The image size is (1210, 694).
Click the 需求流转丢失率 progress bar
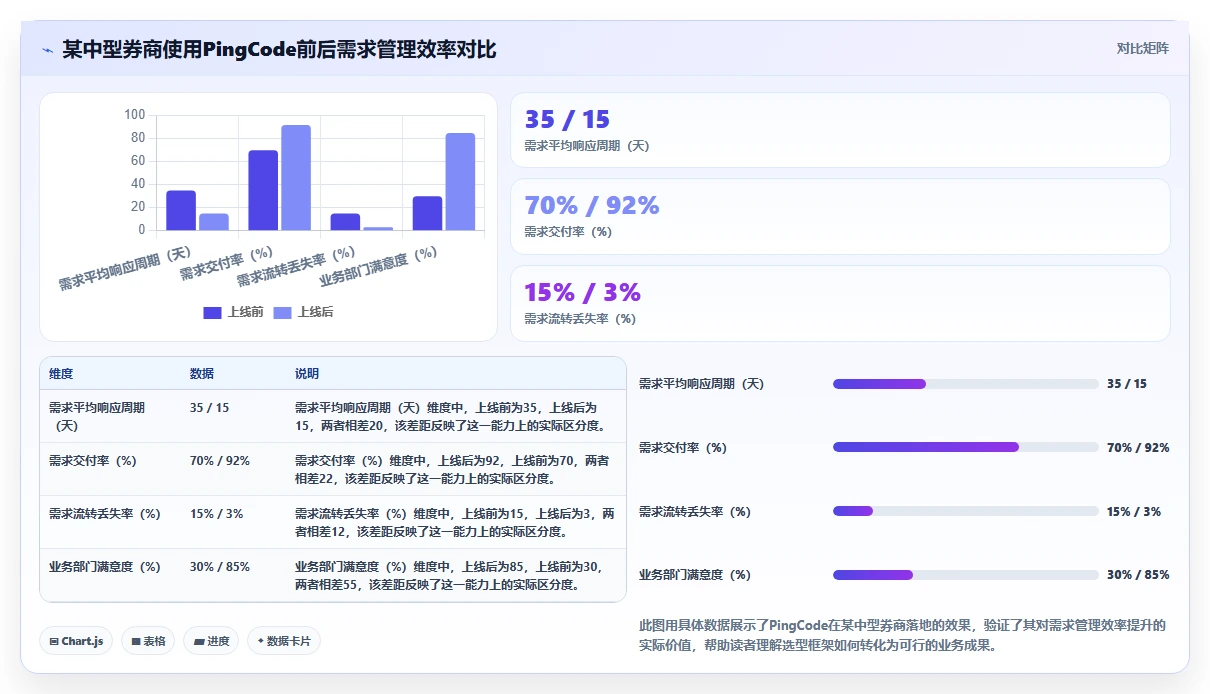click(965, 511)
